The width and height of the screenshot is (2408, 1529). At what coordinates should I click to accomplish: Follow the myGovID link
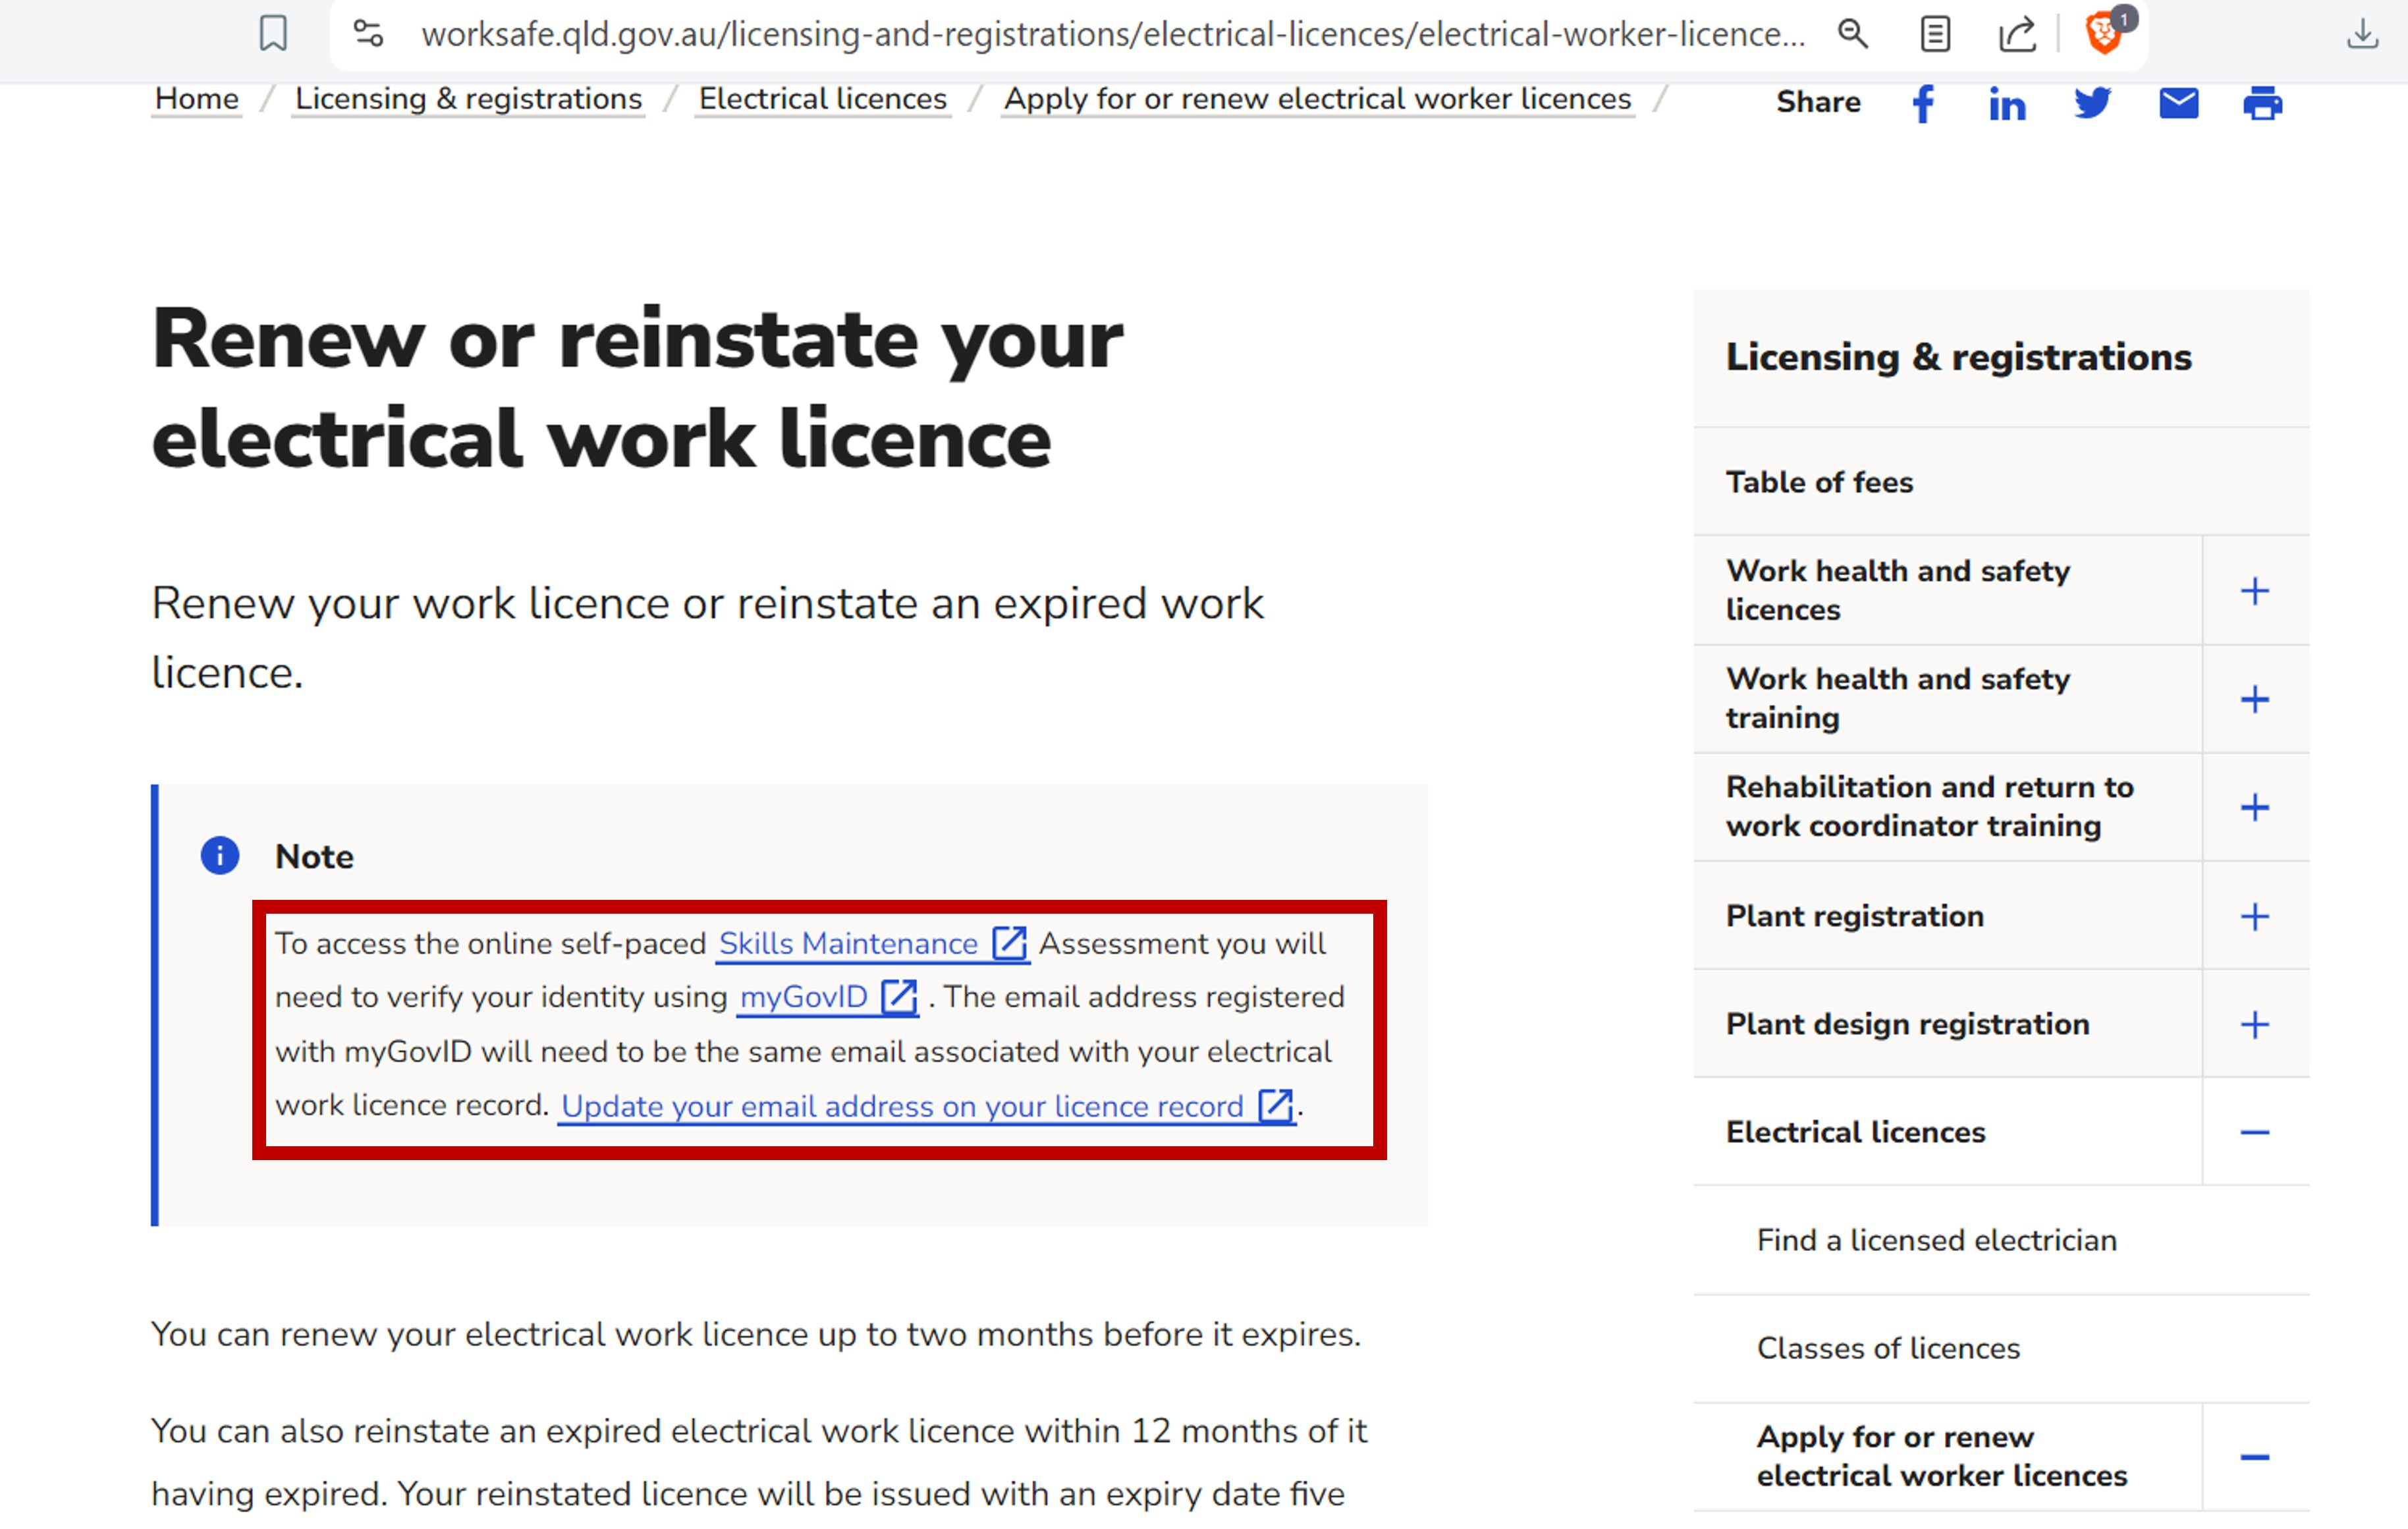(803, 997)
